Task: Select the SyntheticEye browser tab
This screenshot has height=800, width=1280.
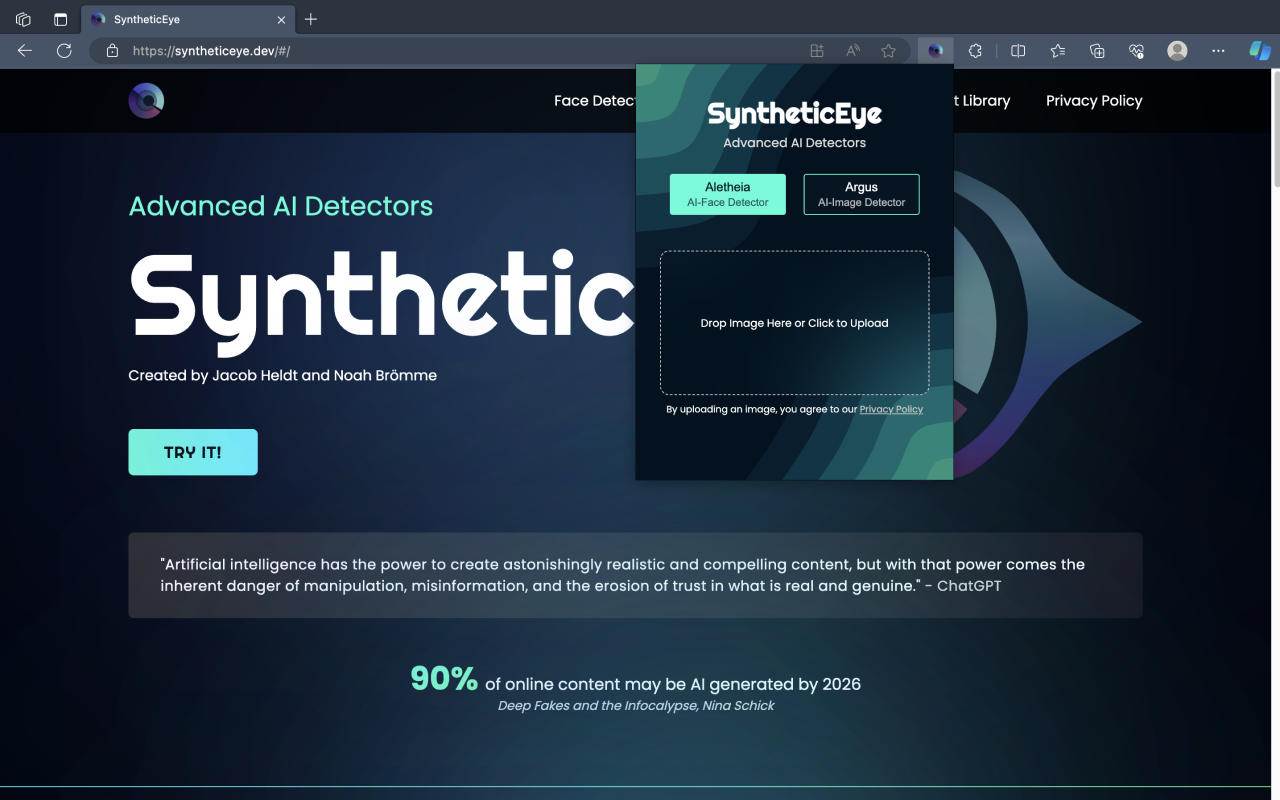Action: (x=186, y=19)
